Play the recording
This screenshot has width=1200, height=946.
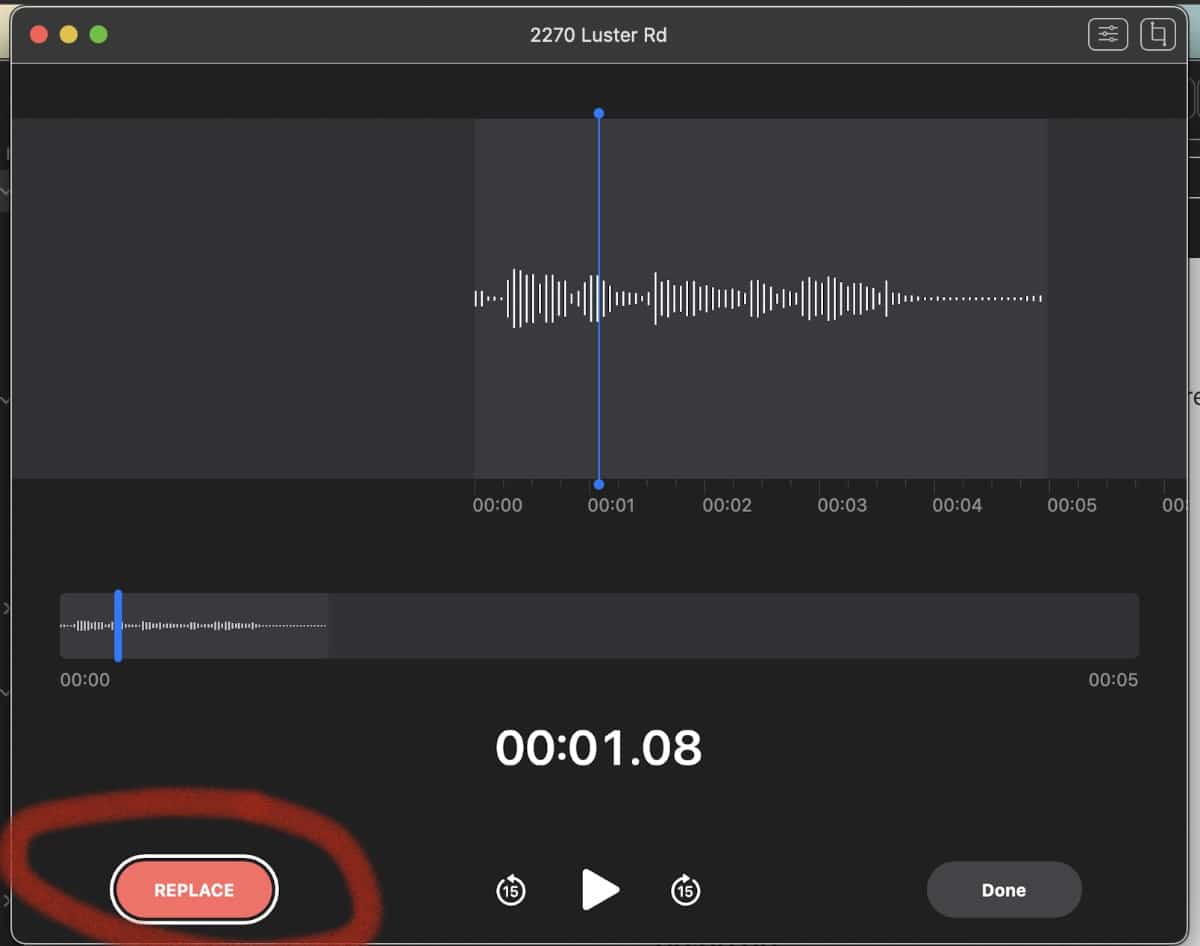pyautogui.click(x=600, y=889)
